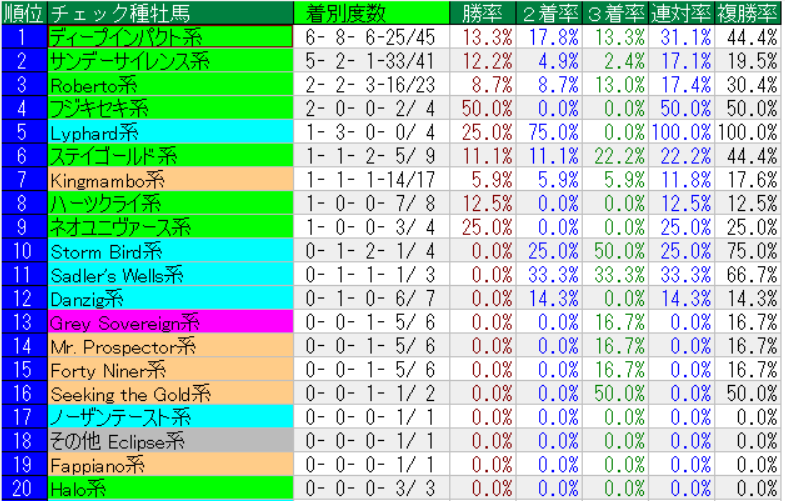Viewport: 785px width, 501px height.
Task: Select the 順位 header cell
Action: coord(22,13)
